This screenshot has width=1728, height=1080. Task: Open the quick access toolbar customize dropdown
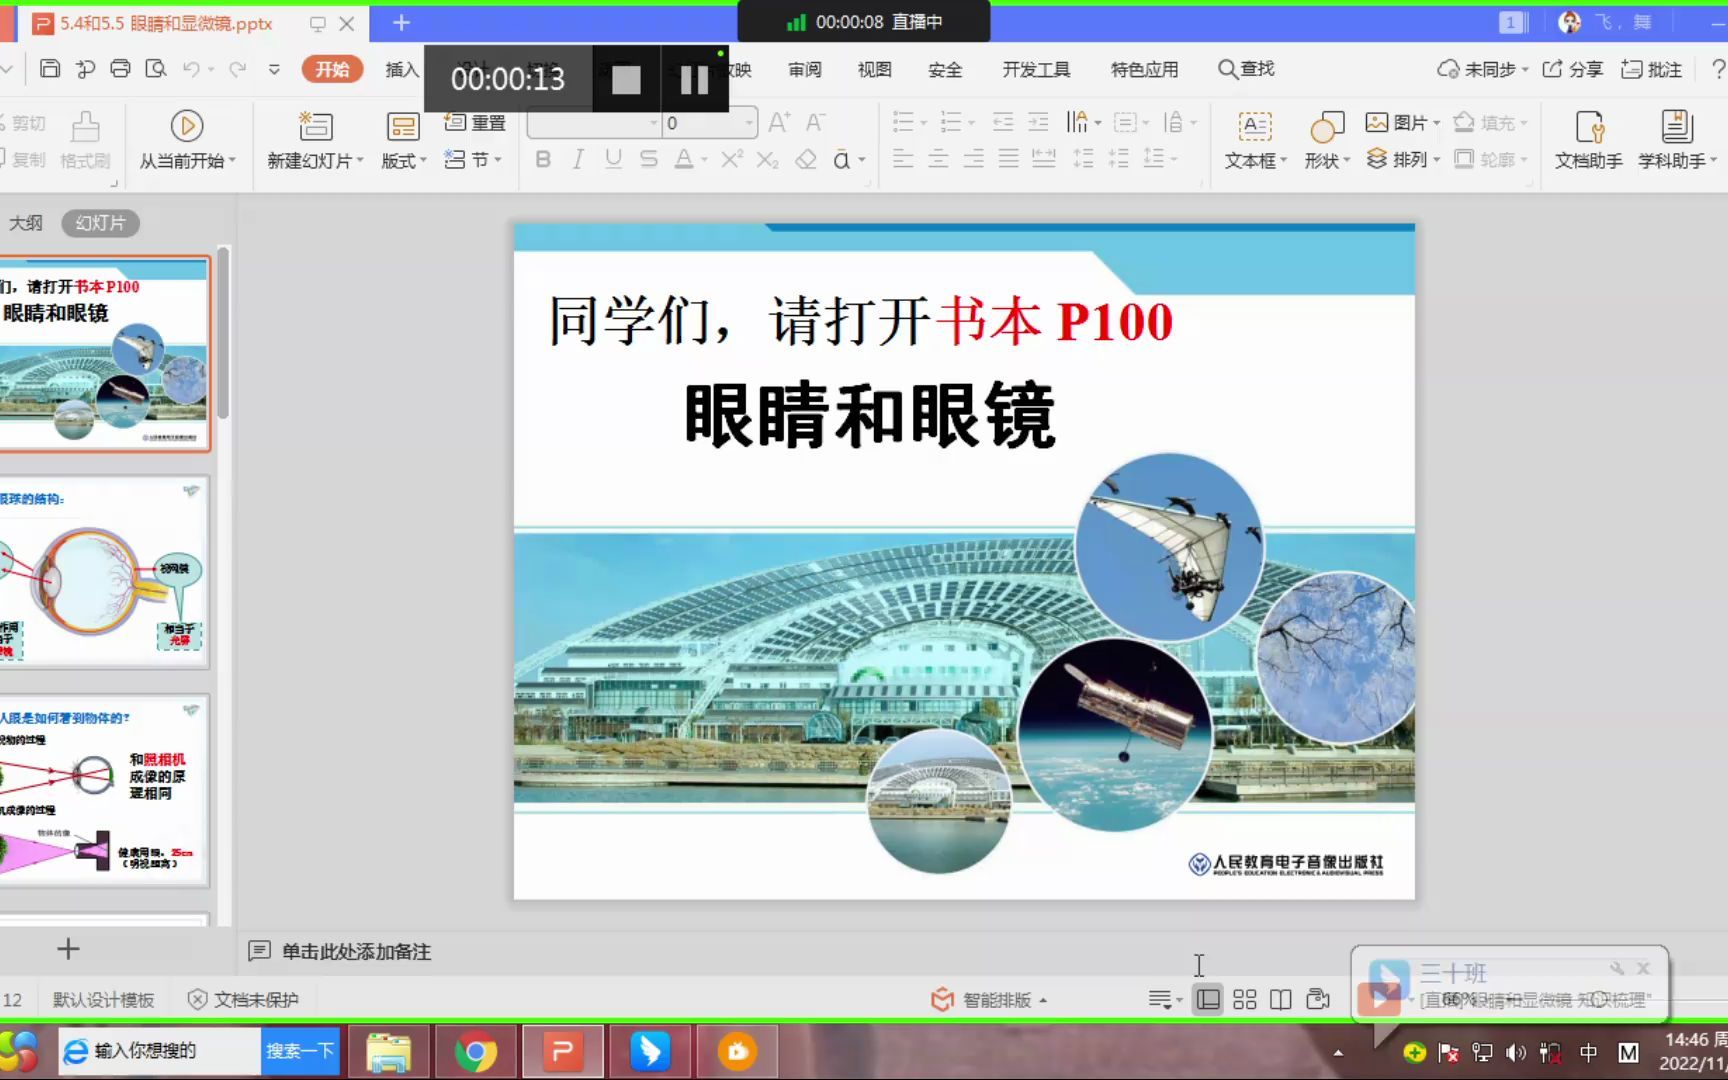(x=274, y=69)
